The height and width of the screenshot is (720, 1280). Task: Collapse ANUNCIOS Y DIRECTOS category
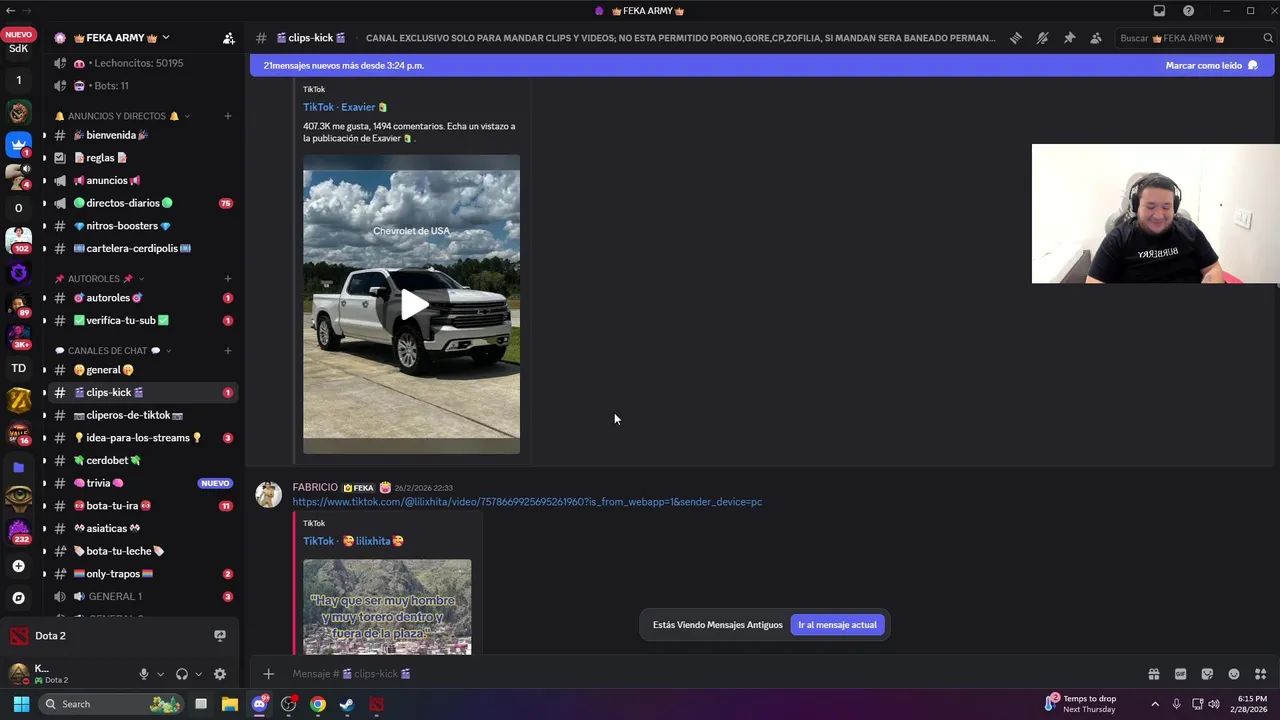[x=123, y=116]
